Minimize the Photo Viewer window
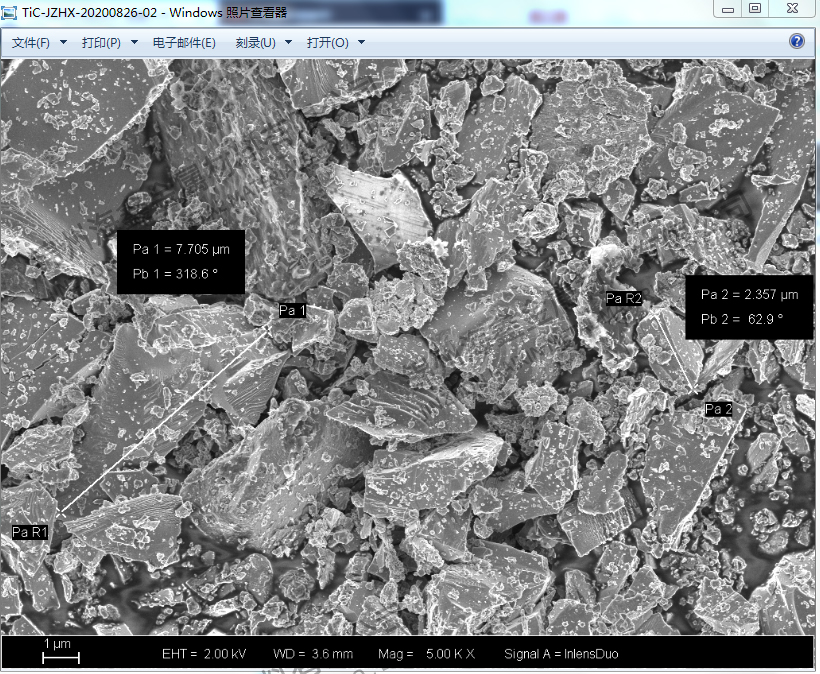820x674 pixels. [x=728, y=9]
